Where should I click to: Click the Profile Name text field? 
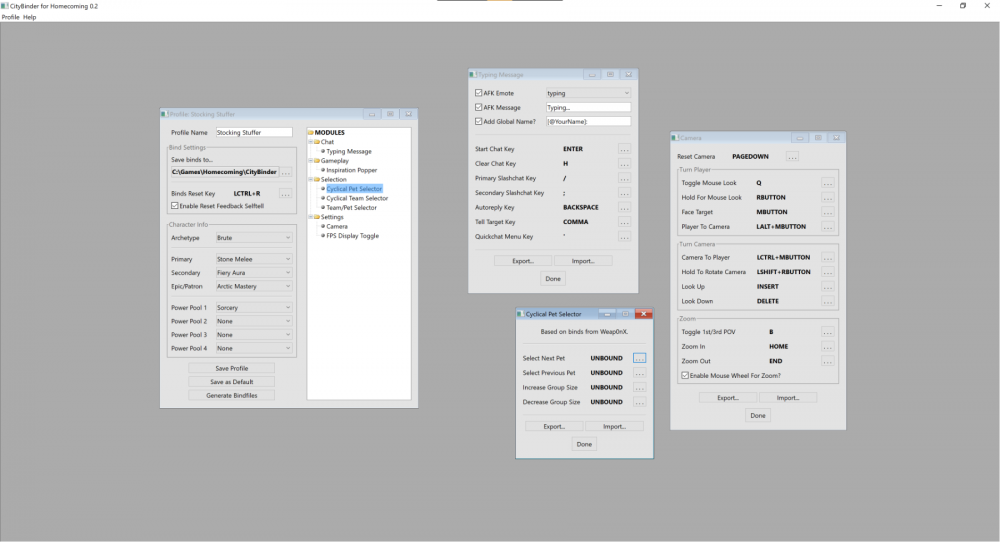pos(254,132)
